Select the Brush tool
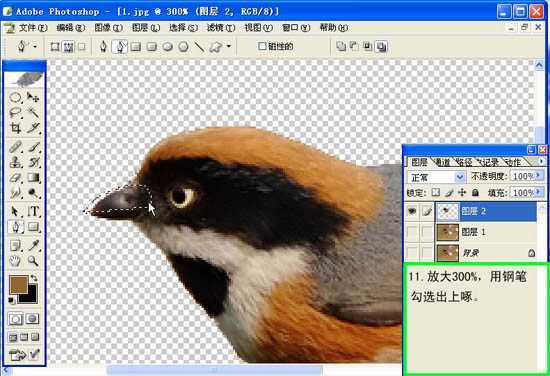The width and height of the screenshot is (550, 376). click(33, 147)
